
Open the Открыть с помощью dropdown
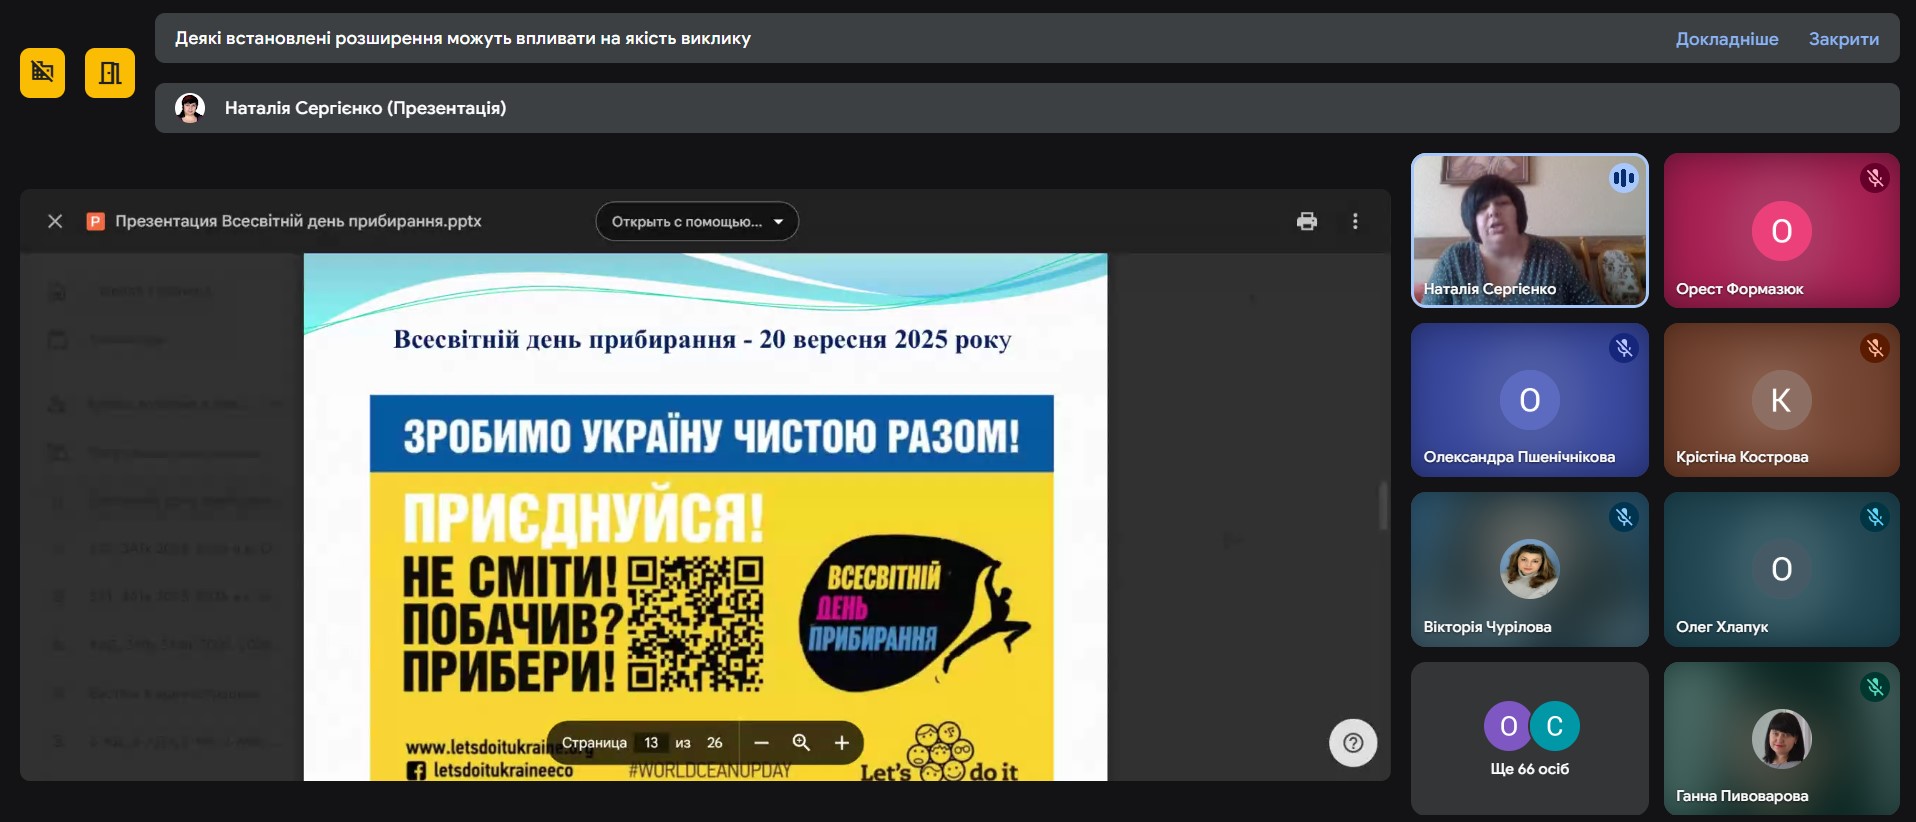click(697, 221)
